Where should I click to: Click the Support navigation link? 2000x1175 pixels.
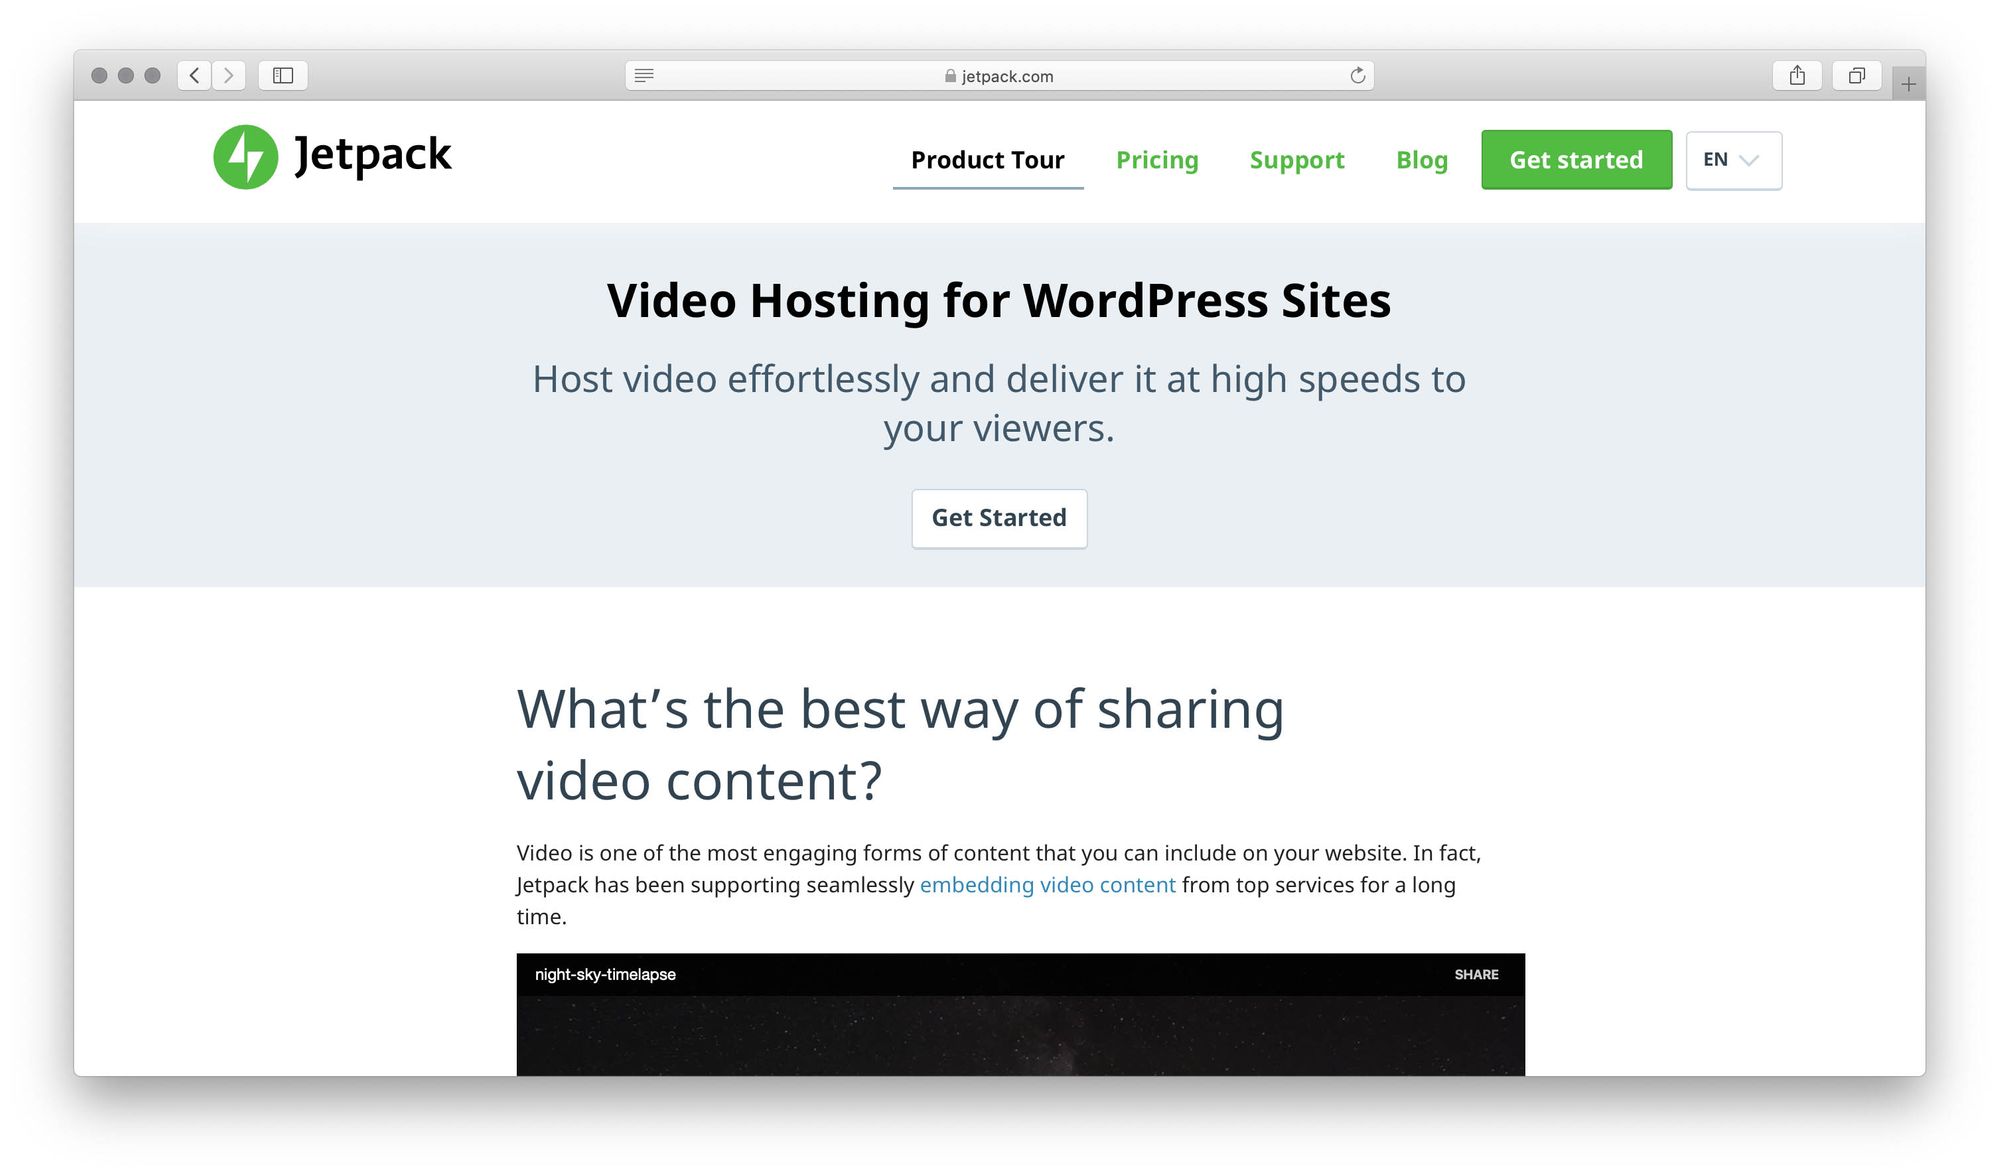[1297, 158]
